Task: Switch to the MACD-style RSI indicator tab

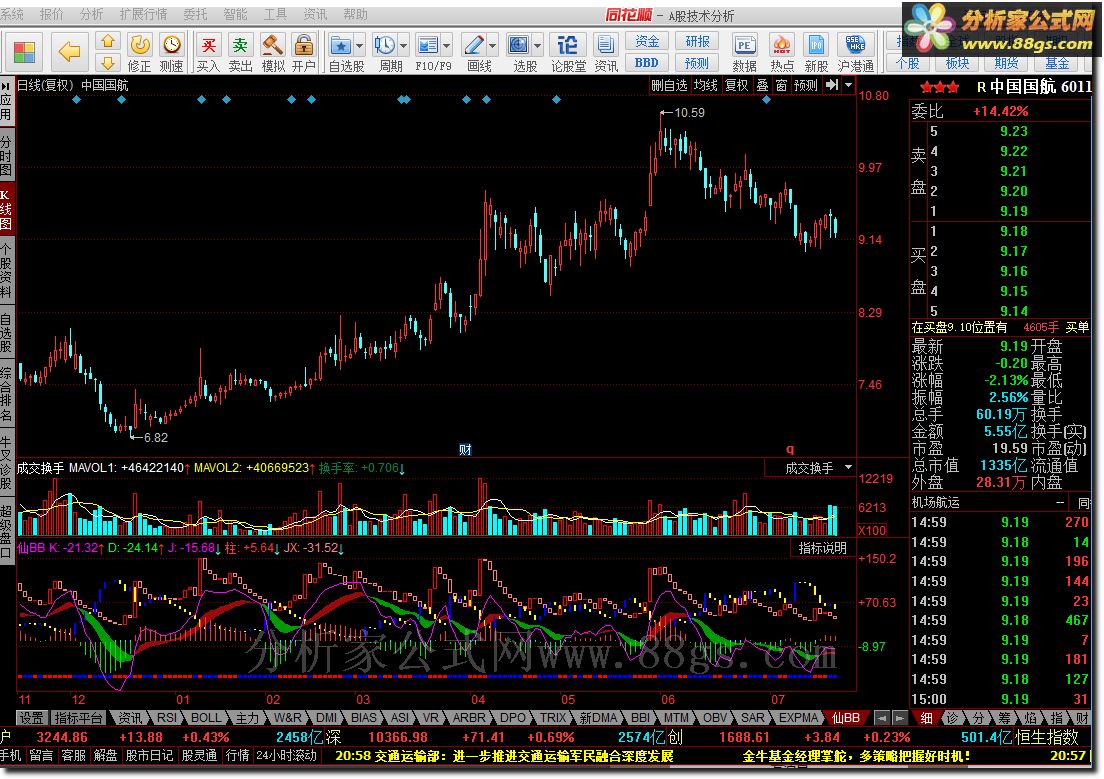Action: pyautogui.click(x=167, y=718)
